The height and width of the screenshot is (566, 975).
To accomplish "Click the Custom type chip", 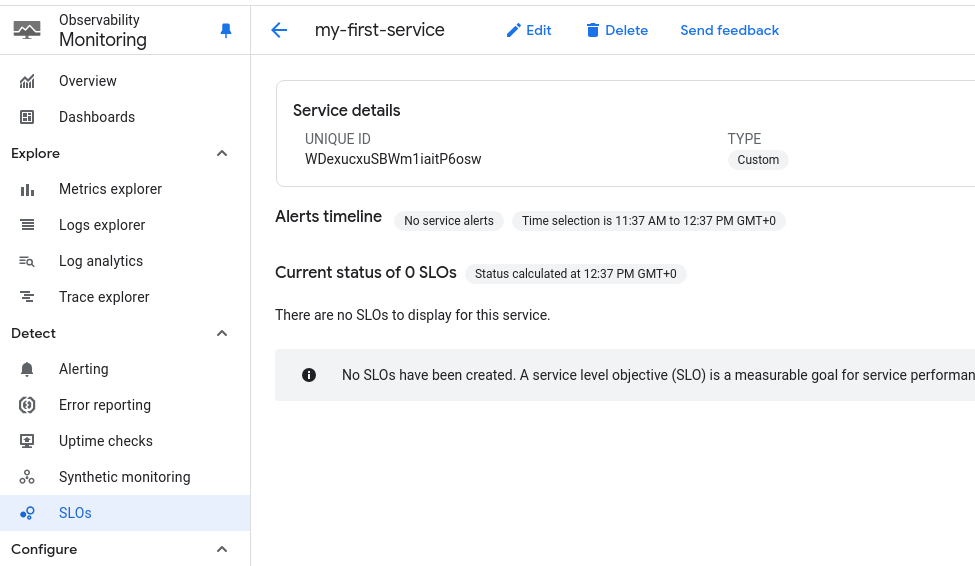I will (758, 160).
